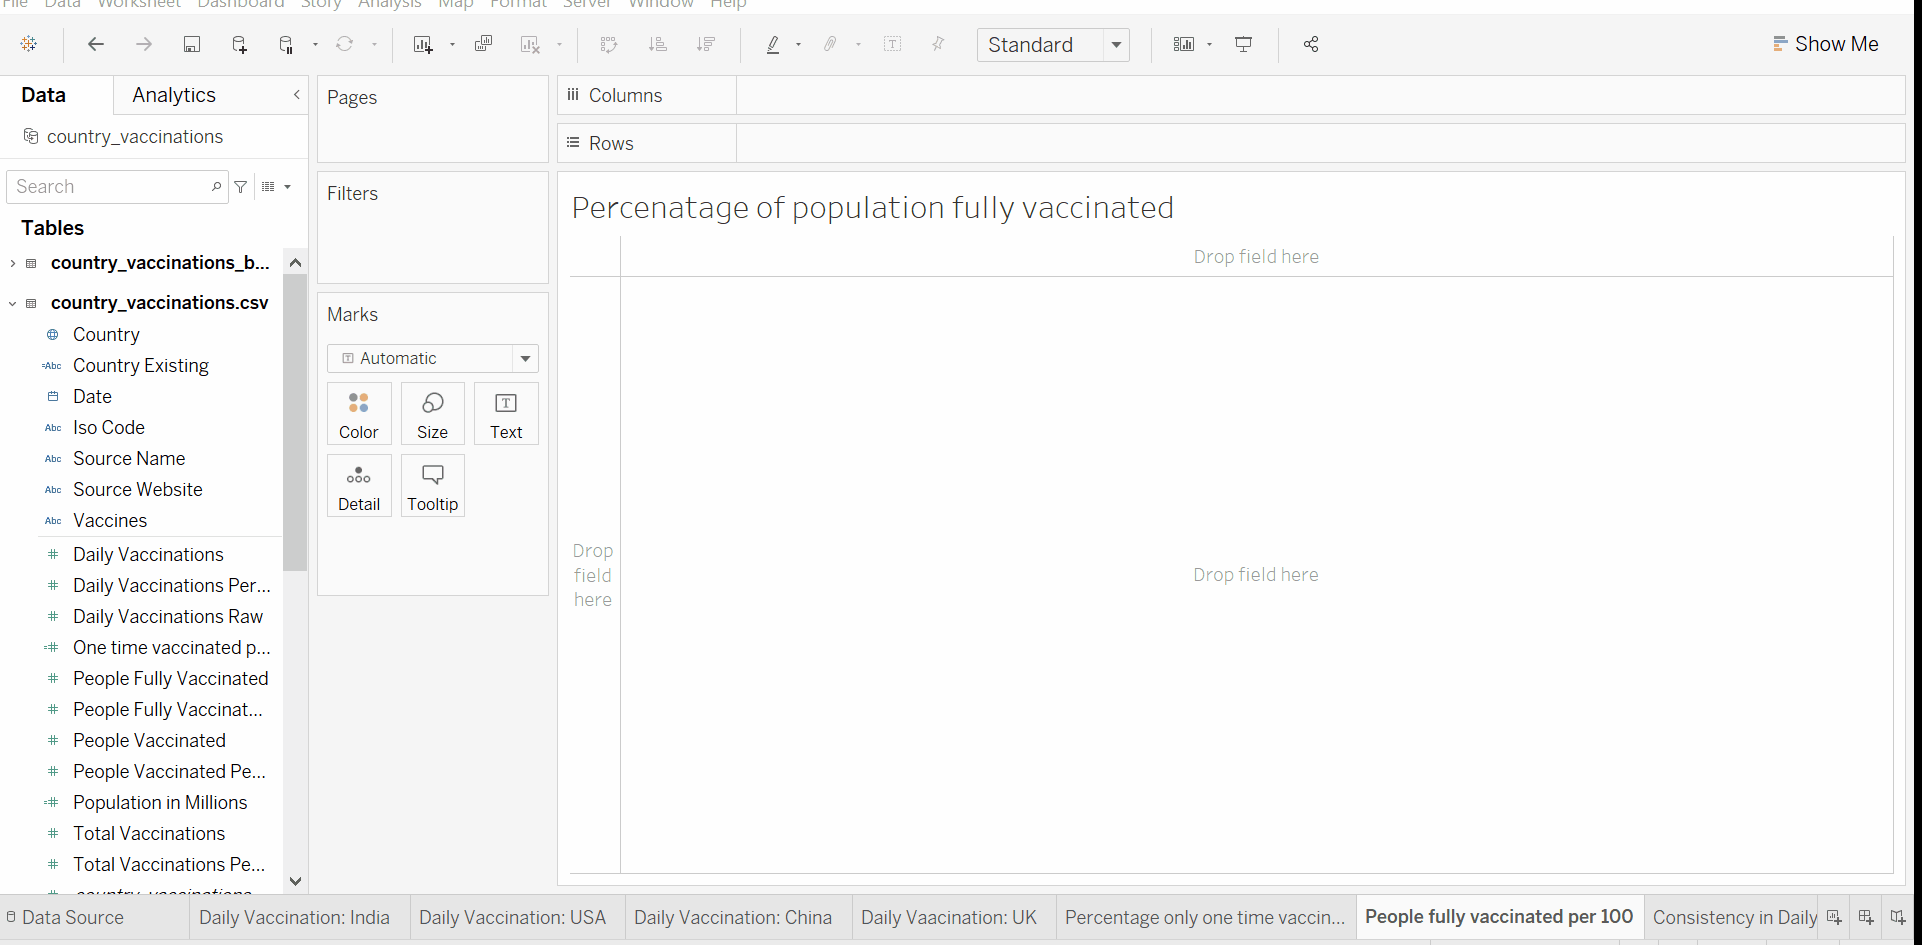Click the data pane filter funnel icon
This screenshot has width=1922, height=945.
(x=240, y=187)
